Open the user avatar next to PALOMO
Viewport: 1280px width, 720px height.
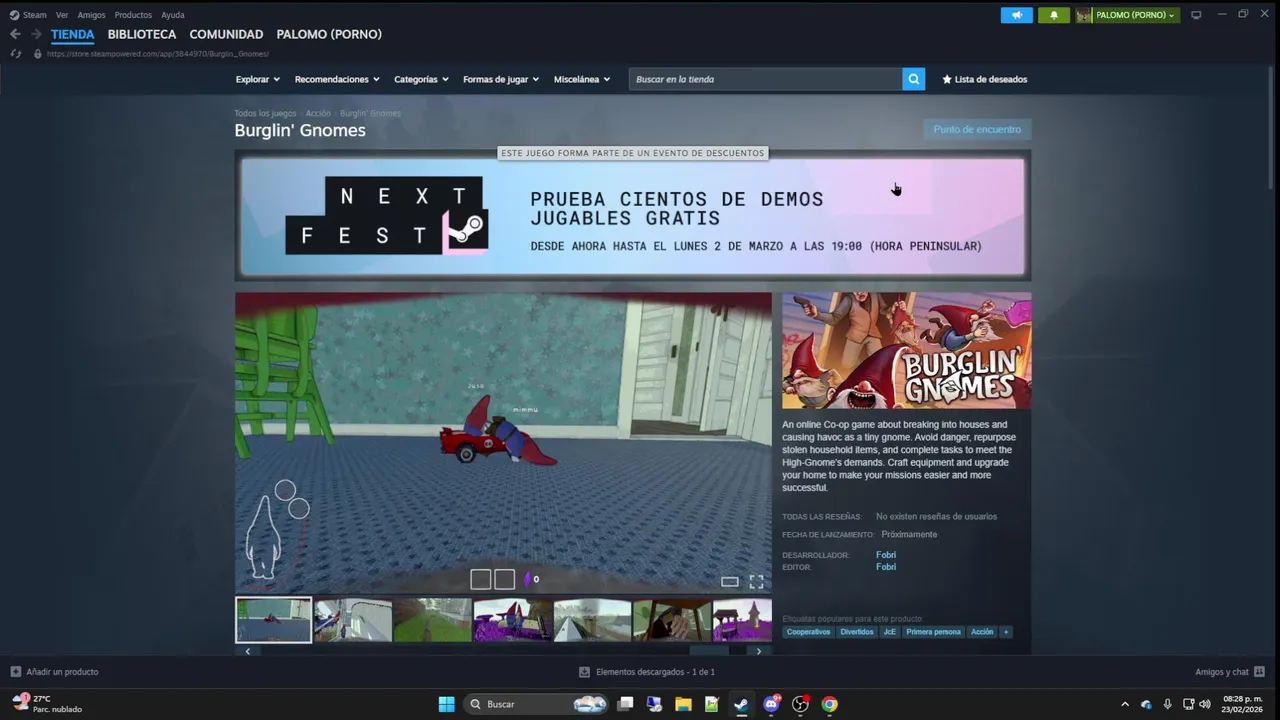pyautogui.click(x=1084, y=15)
